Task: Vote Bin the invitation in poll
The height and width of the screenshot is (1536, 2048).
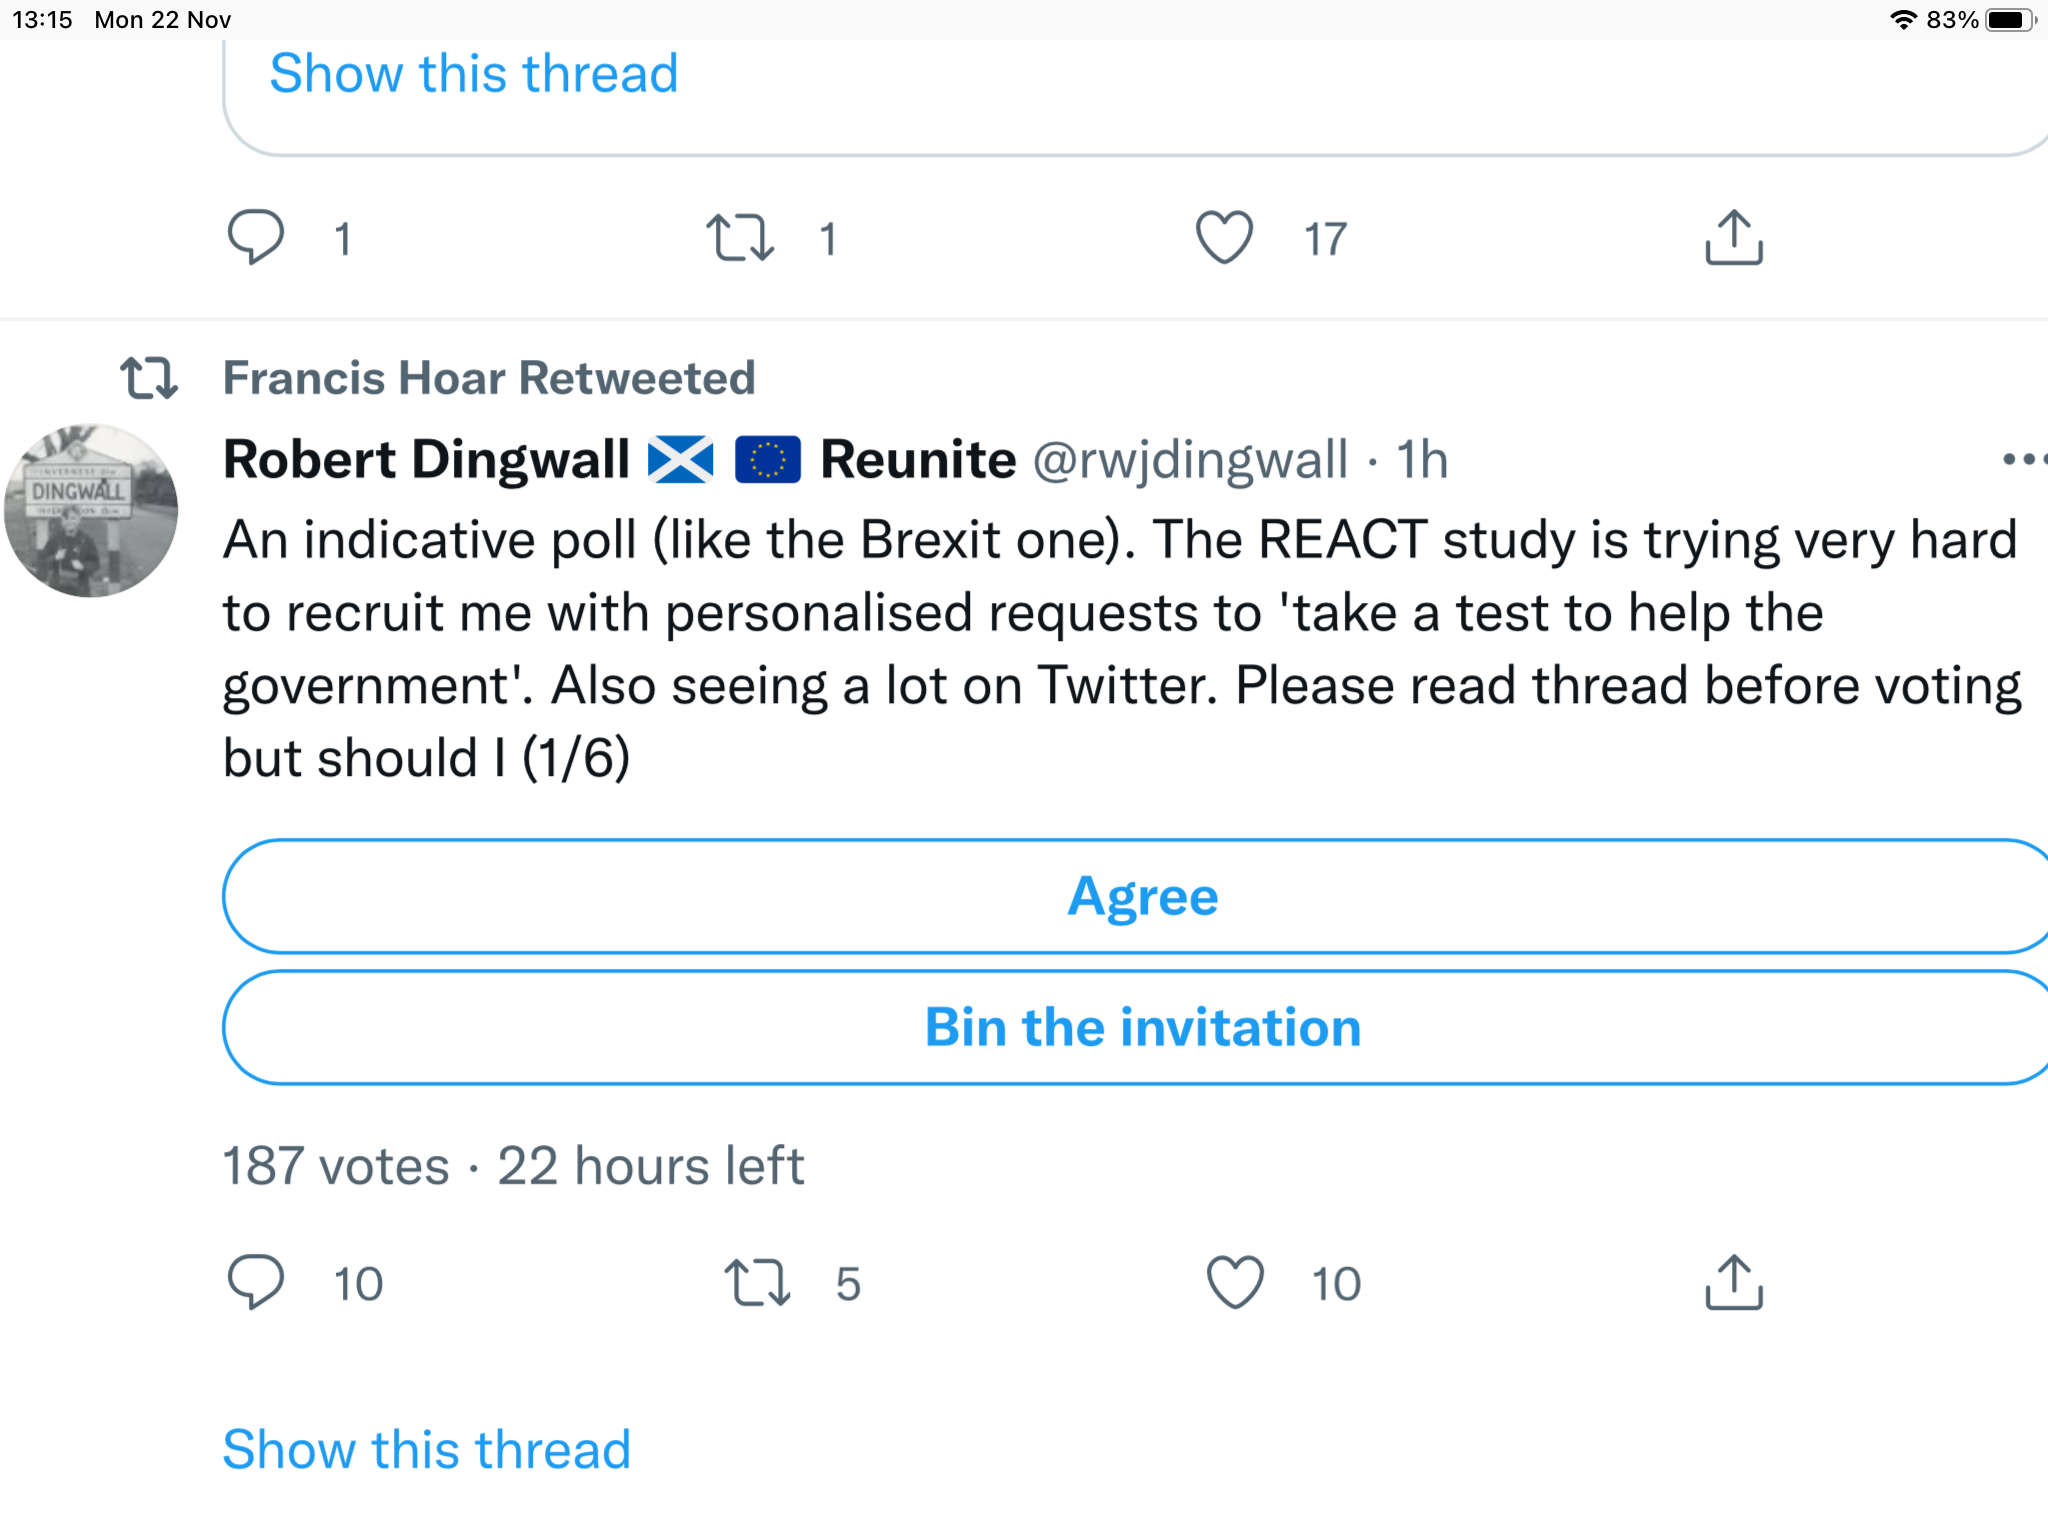Action: 1140,1027
